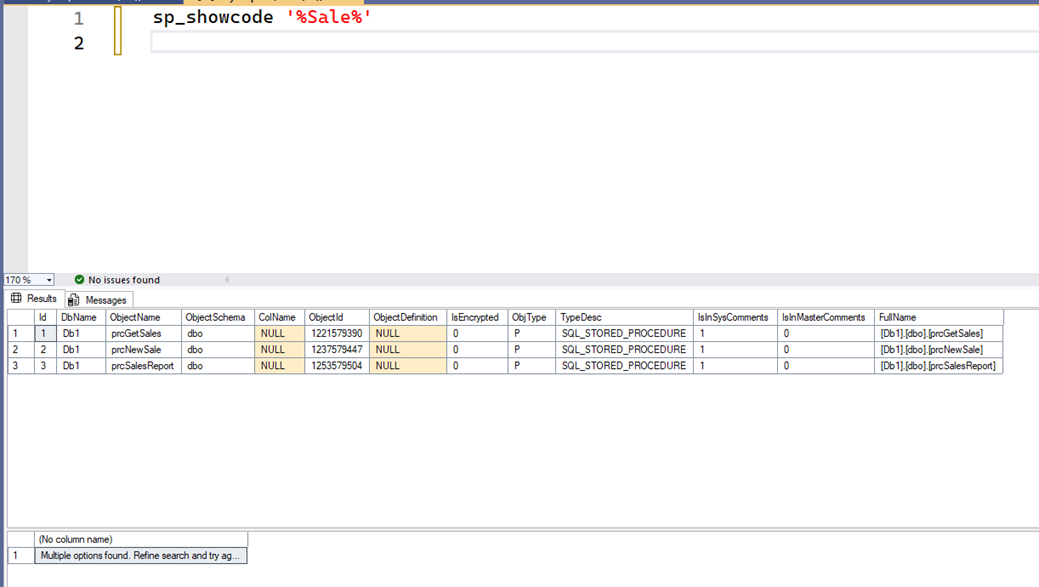Image resolution: width=1039 pixels, height=587 pixels.
Task: Click the left scroll arrow beside the status bar
Action: pos(228,280)
